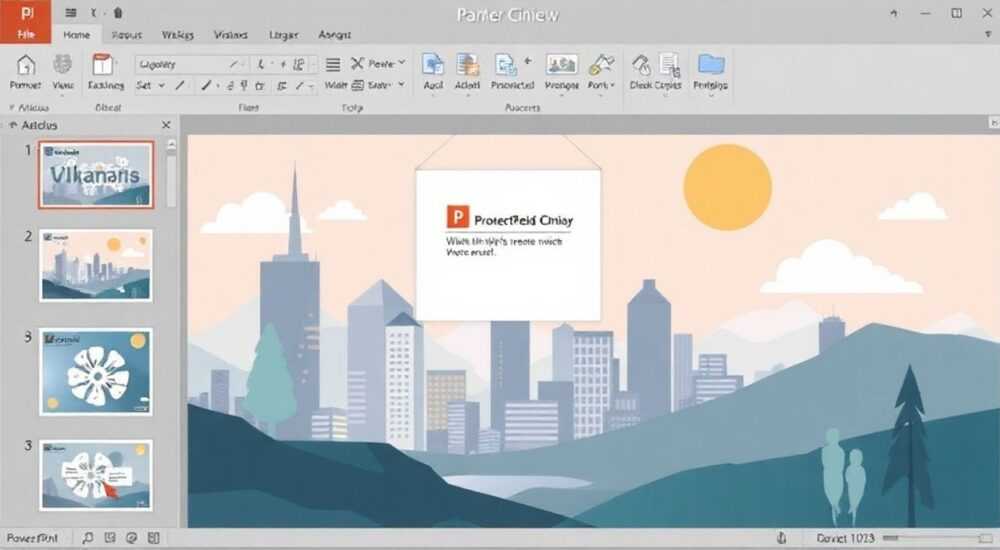
Task: Click the zoom percentage text in status bar
Action: pyautogui.click(x=845, y=539)
